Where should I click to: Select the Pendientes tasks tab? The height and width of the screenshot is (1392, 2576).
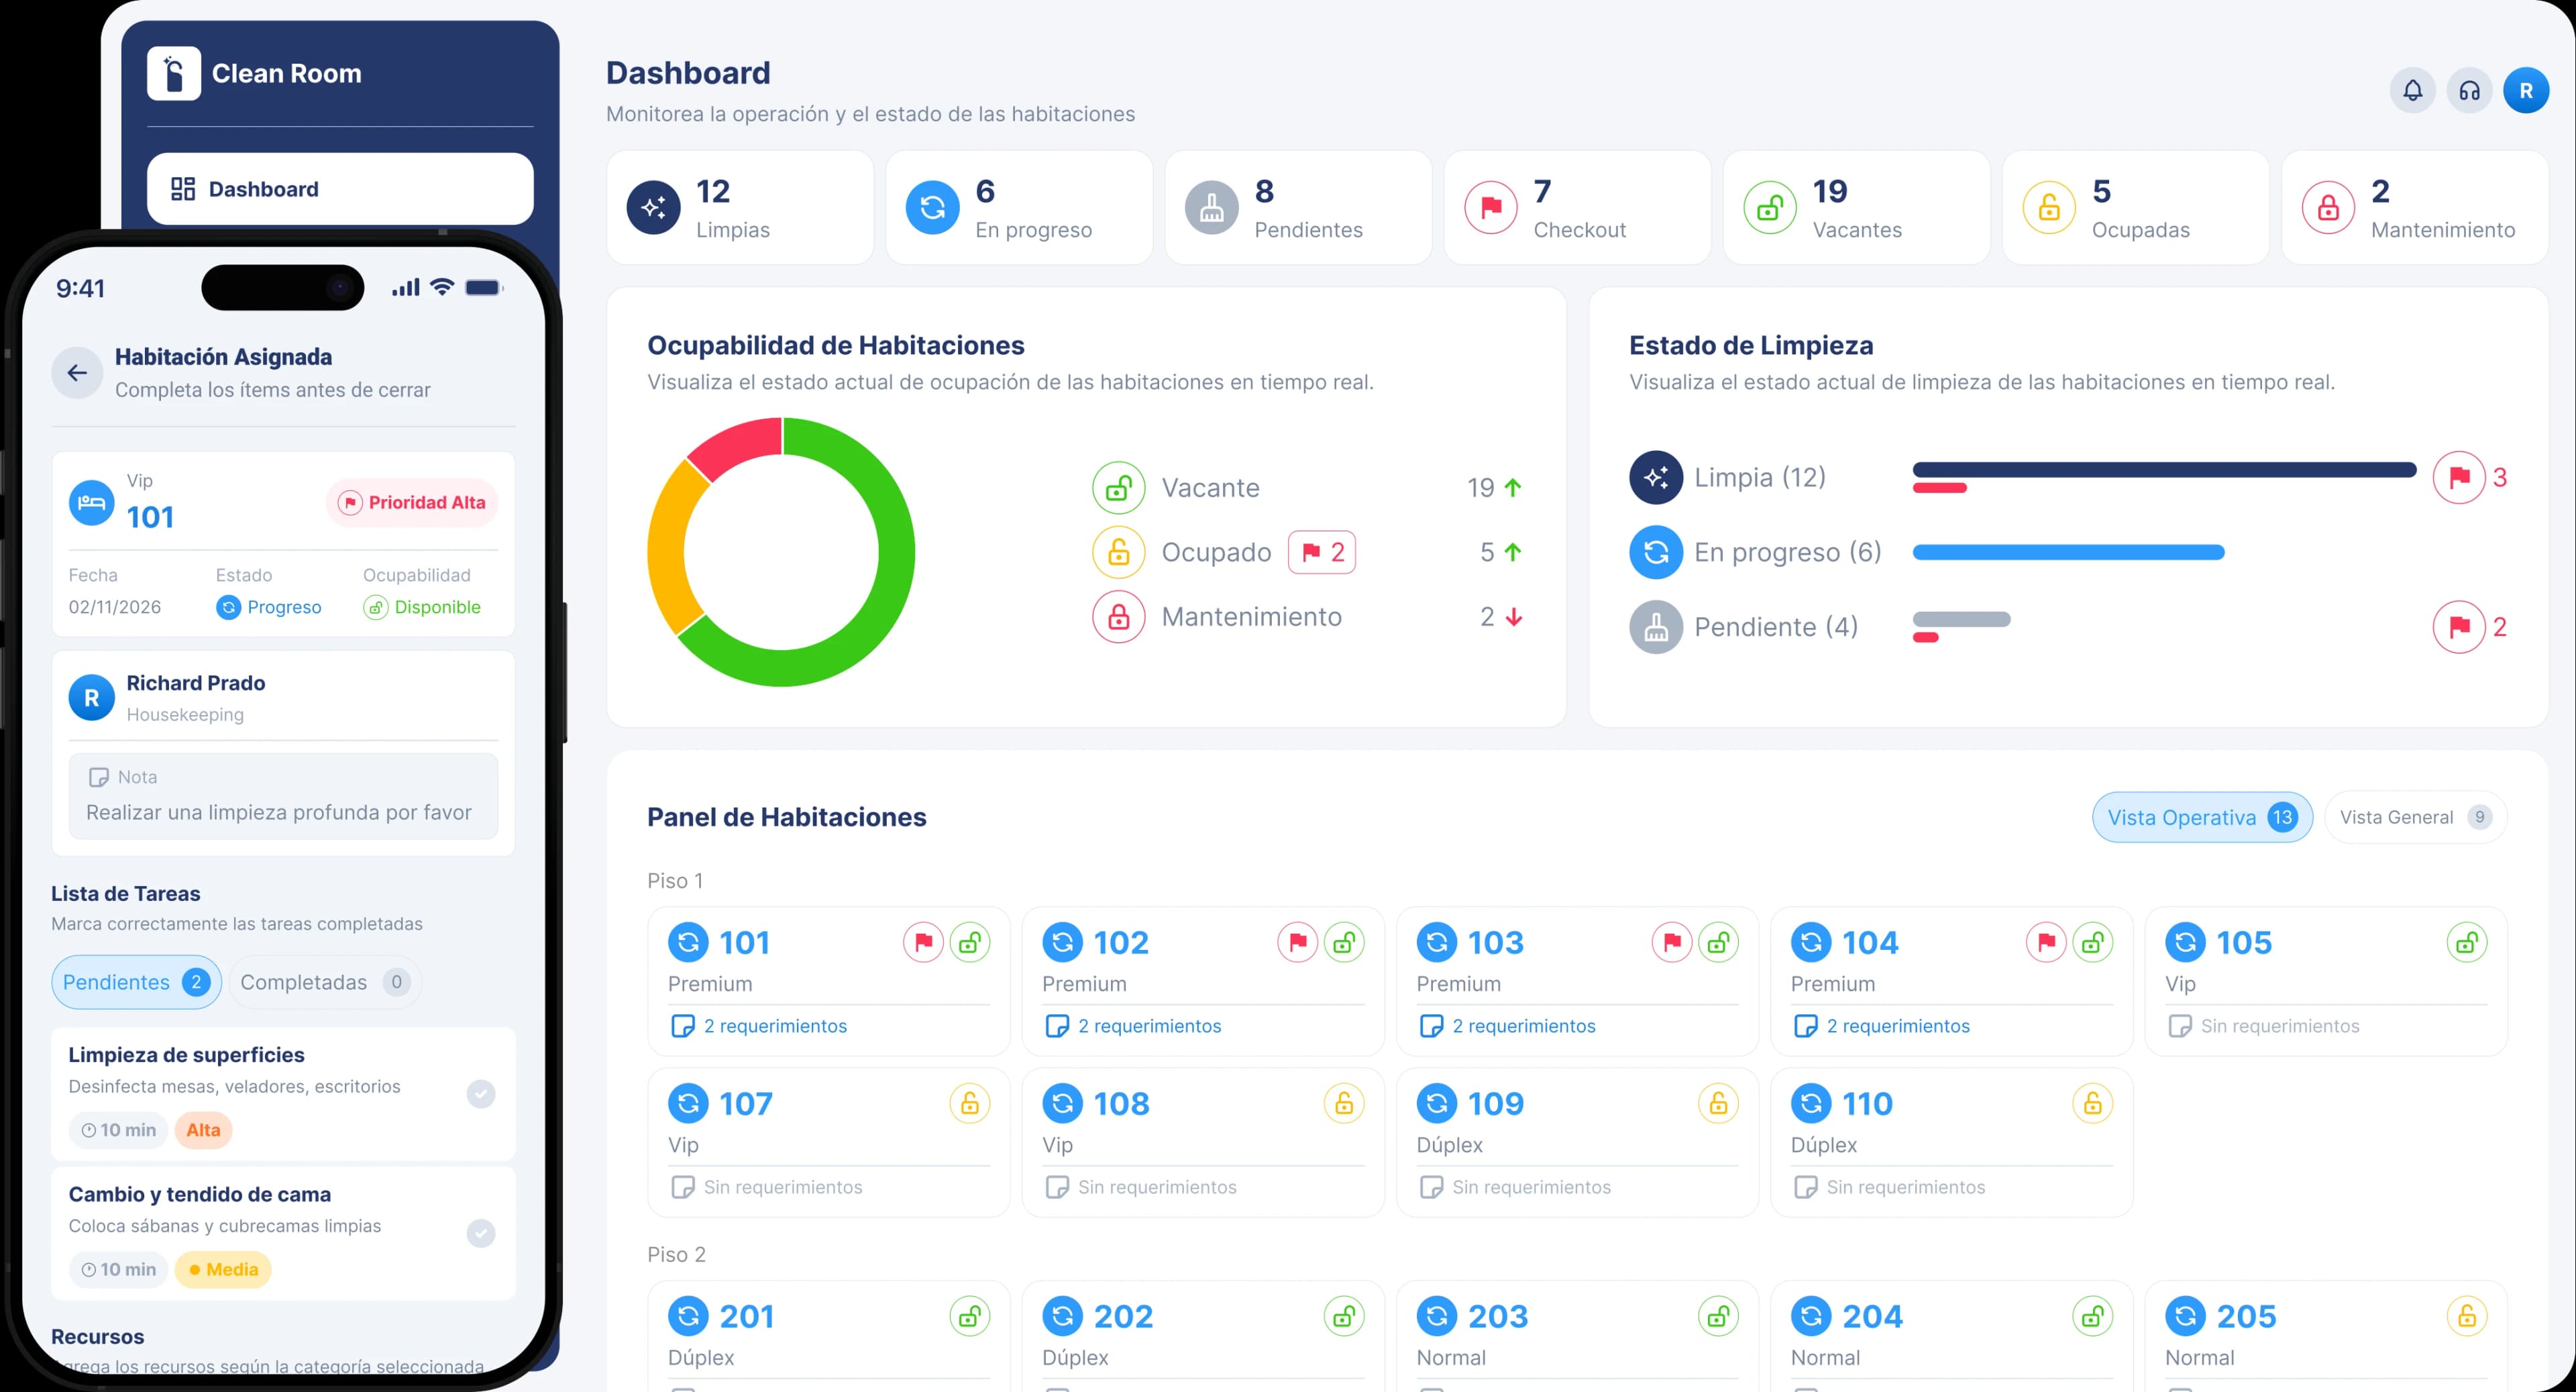(136, 982)
